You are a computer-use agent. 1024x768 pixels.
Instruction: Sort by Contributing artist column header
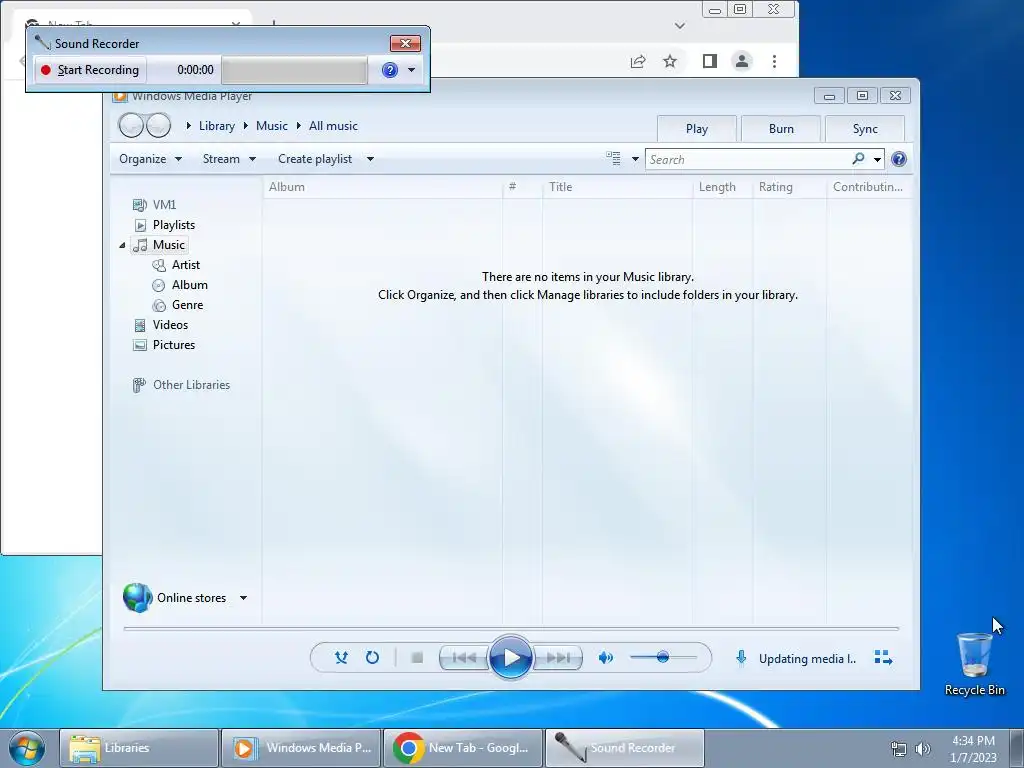pos(869,187)
